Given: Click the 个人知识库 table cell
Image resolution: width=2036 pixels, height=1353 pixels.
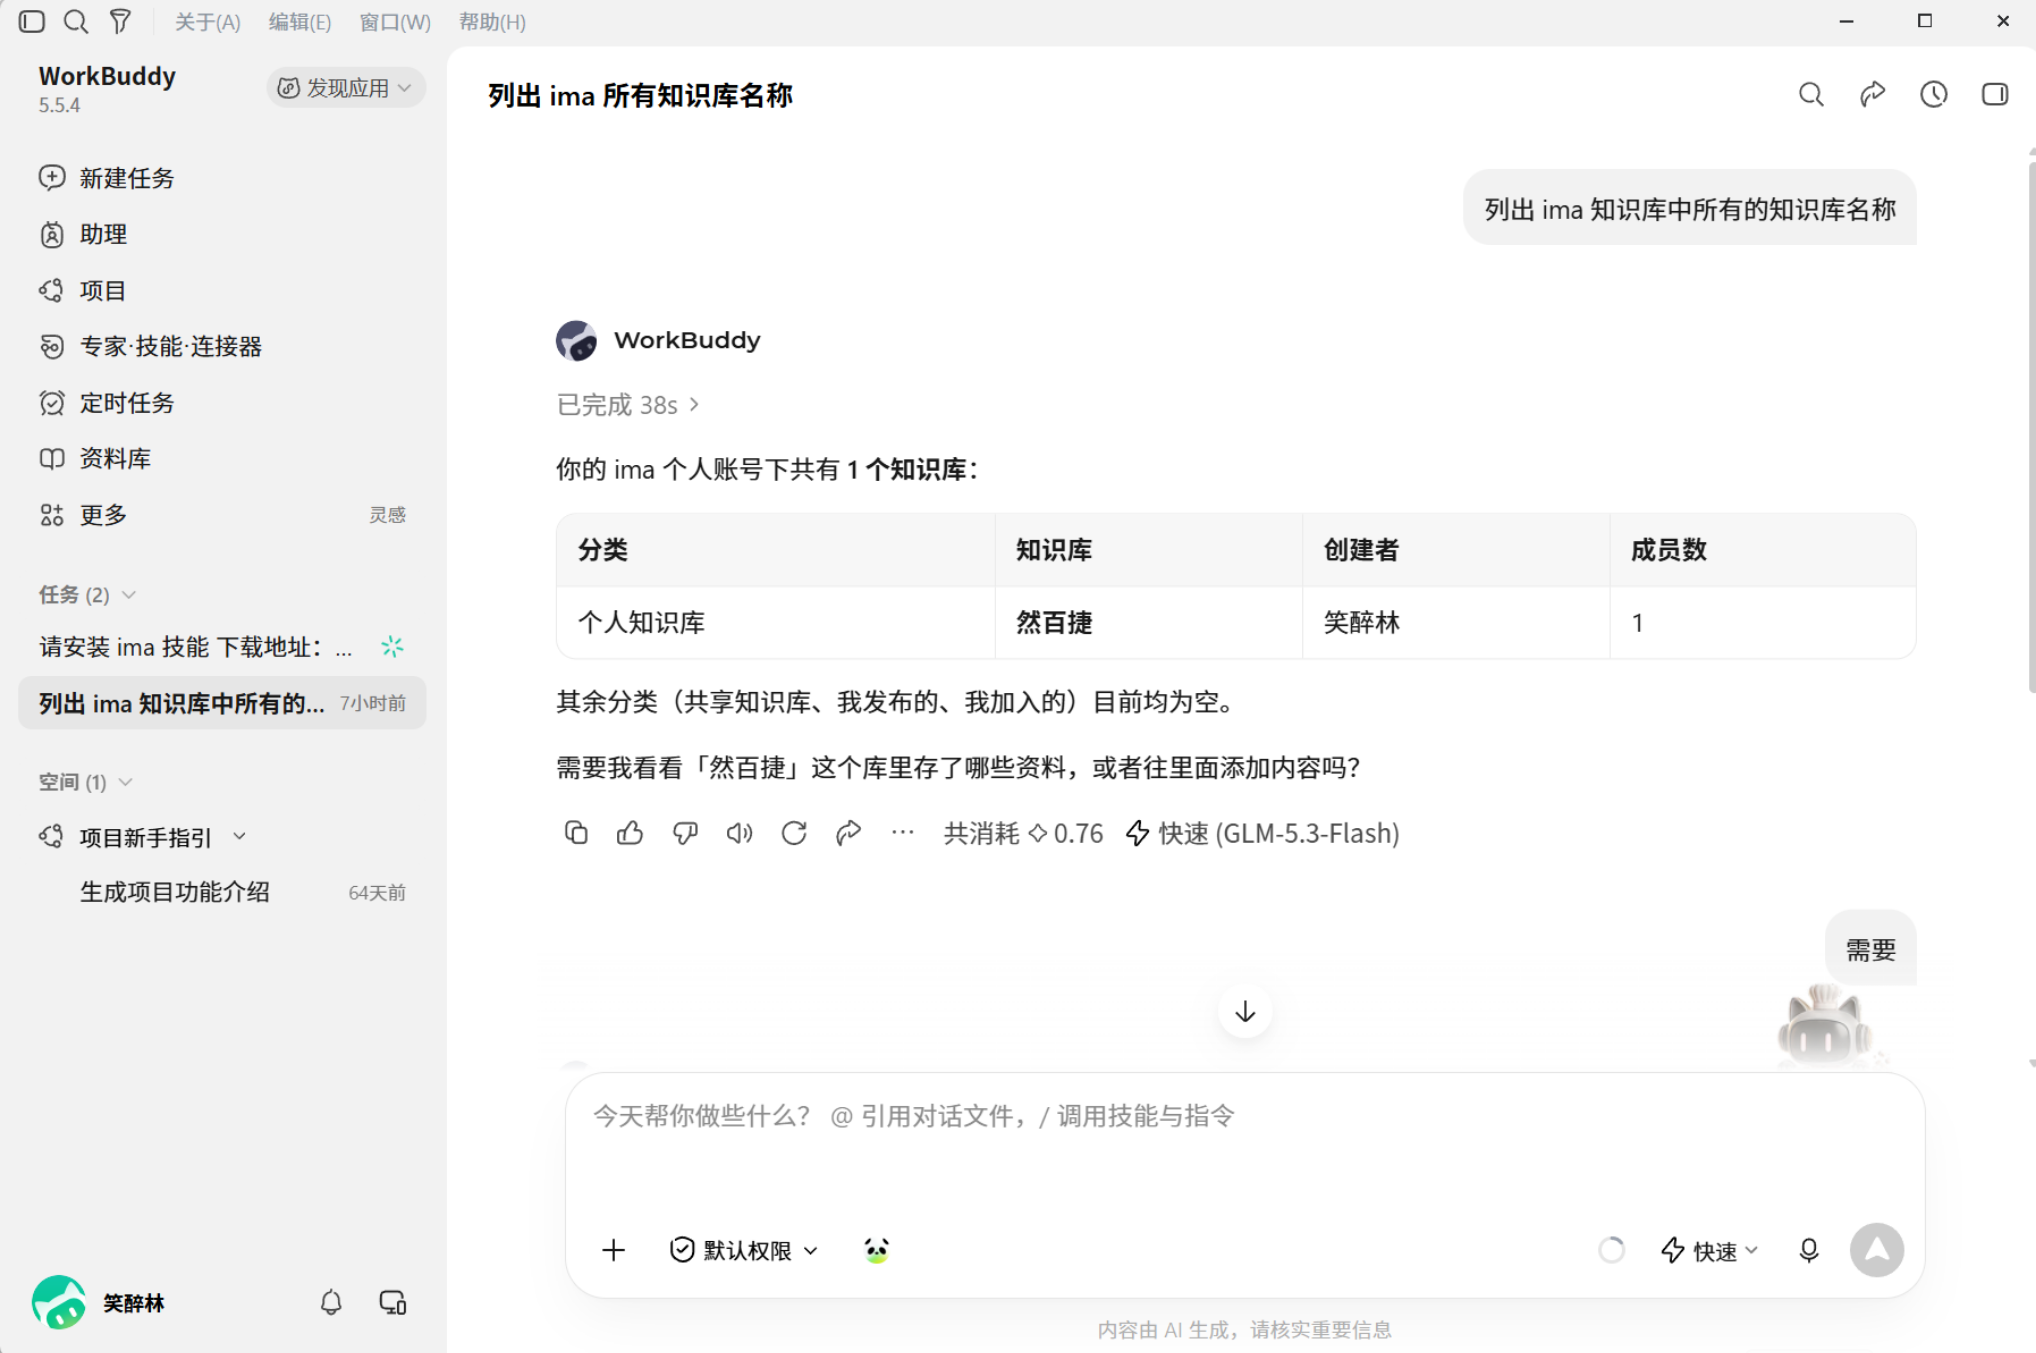Looking at the screenshot, I should [x=775, y=622].
